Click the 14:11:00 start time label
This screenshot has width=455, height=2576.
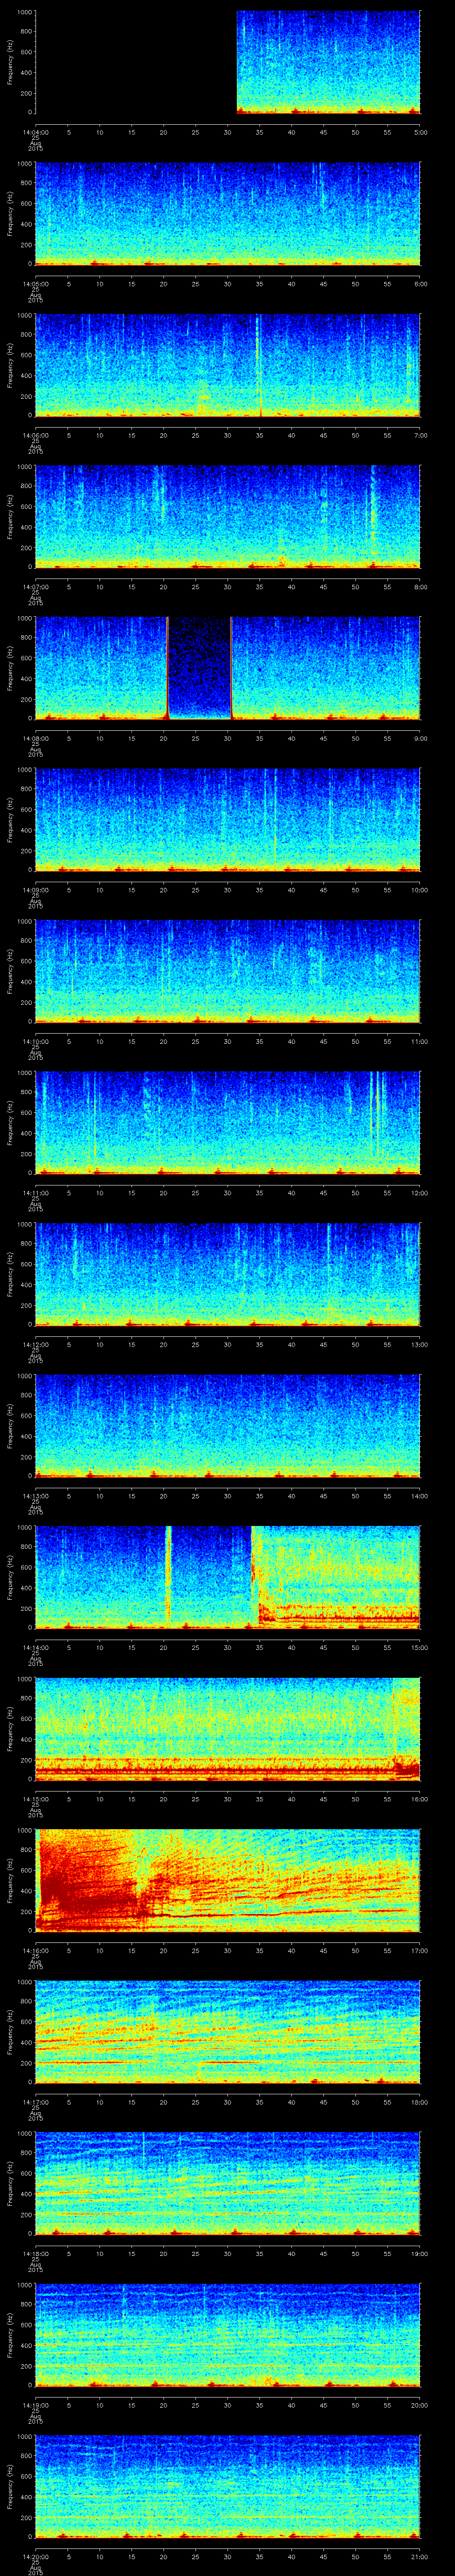tap(35, 1193)
